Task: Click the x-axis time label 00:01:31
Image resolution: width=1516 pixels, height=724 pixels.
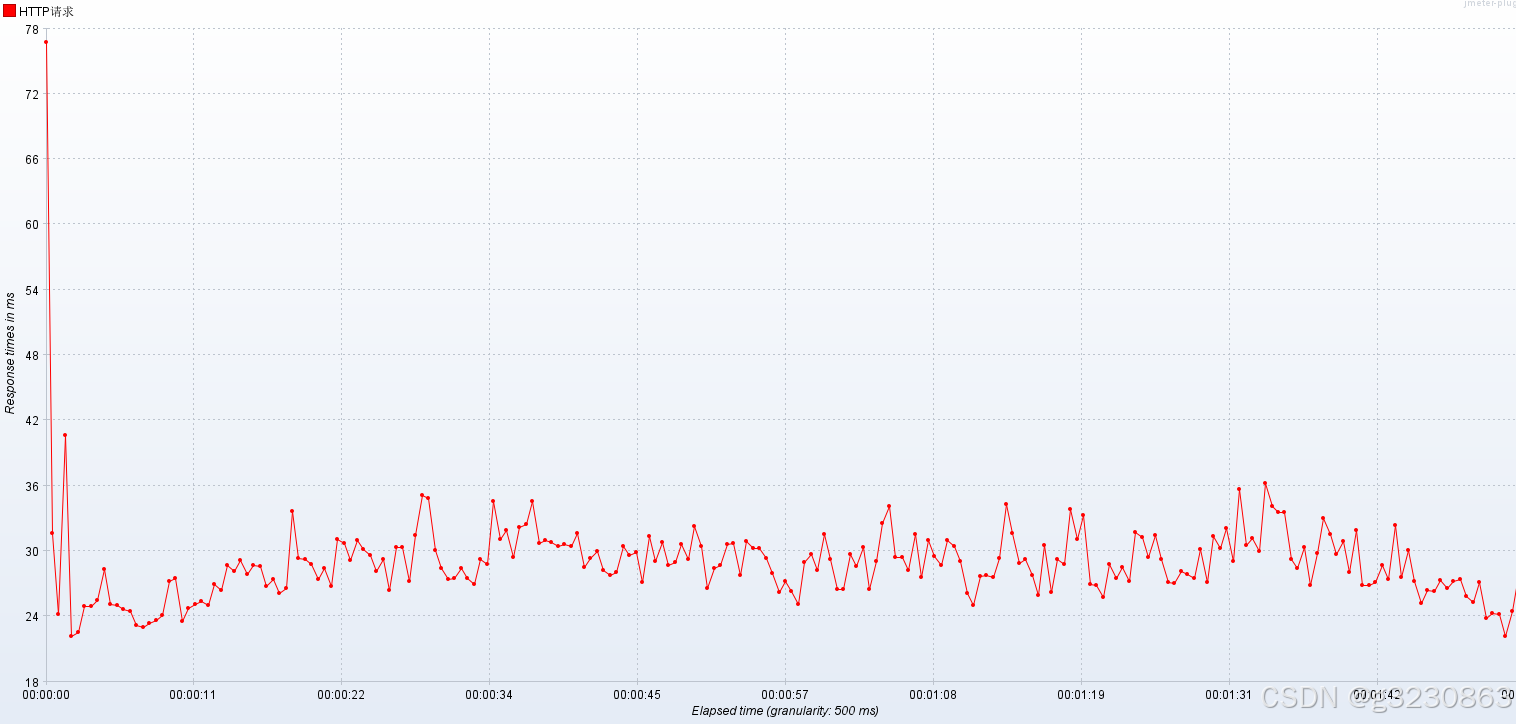Action: [1229, 694]
